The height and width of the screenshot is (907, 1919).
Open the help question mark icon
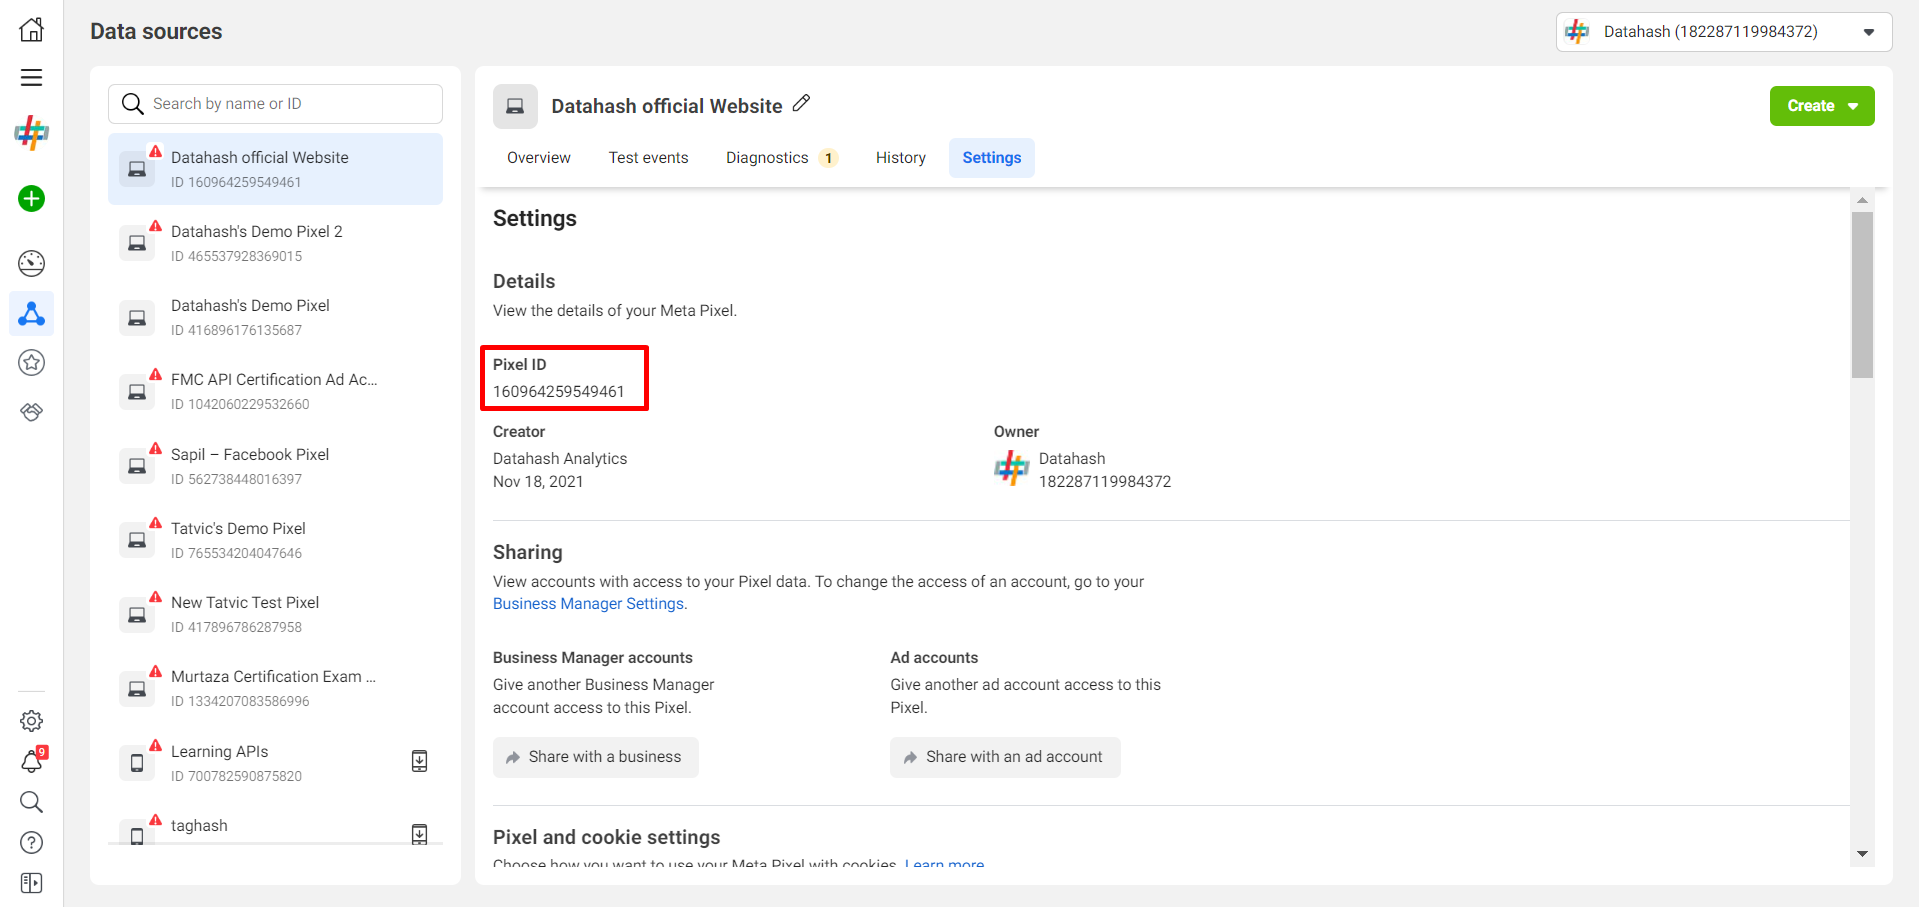click(32, 843)
